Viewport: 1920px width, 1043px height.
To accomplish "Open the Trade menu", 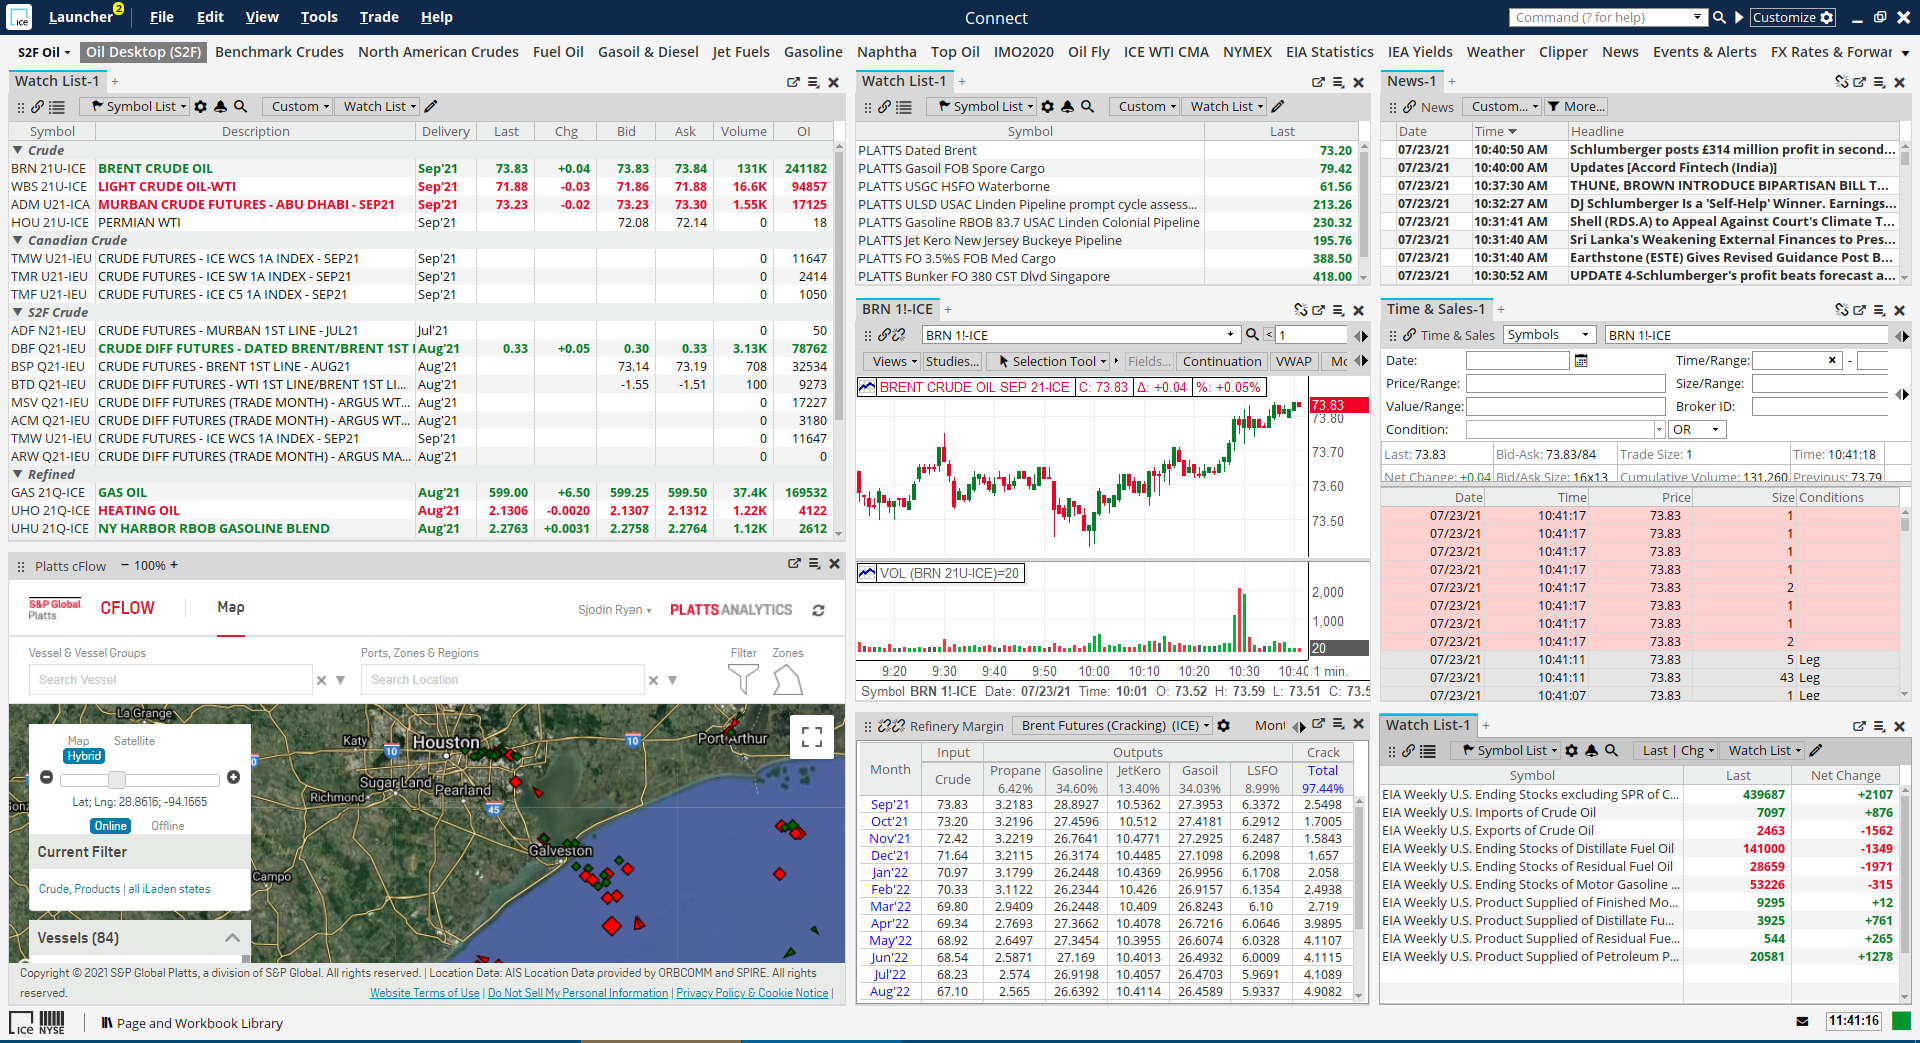I will [x=379, y=17].
